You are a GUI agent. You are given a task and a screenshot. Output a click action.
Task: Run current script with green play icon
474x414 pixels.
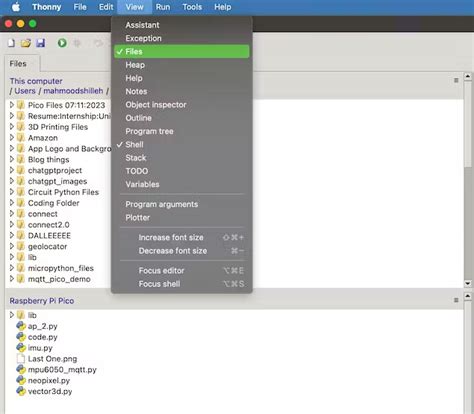tap(62, 43)
